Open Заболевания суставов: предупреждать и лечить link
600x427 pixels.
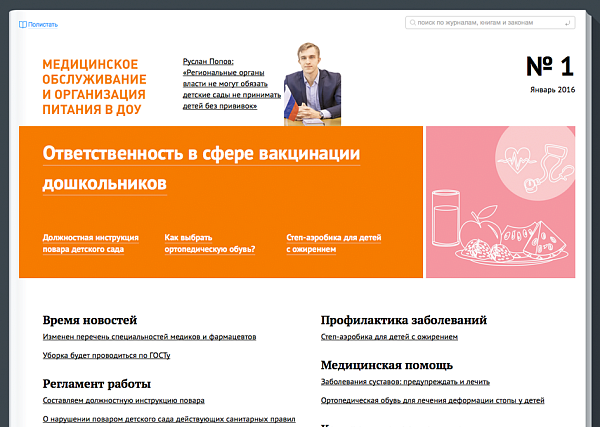click(405, 382)
